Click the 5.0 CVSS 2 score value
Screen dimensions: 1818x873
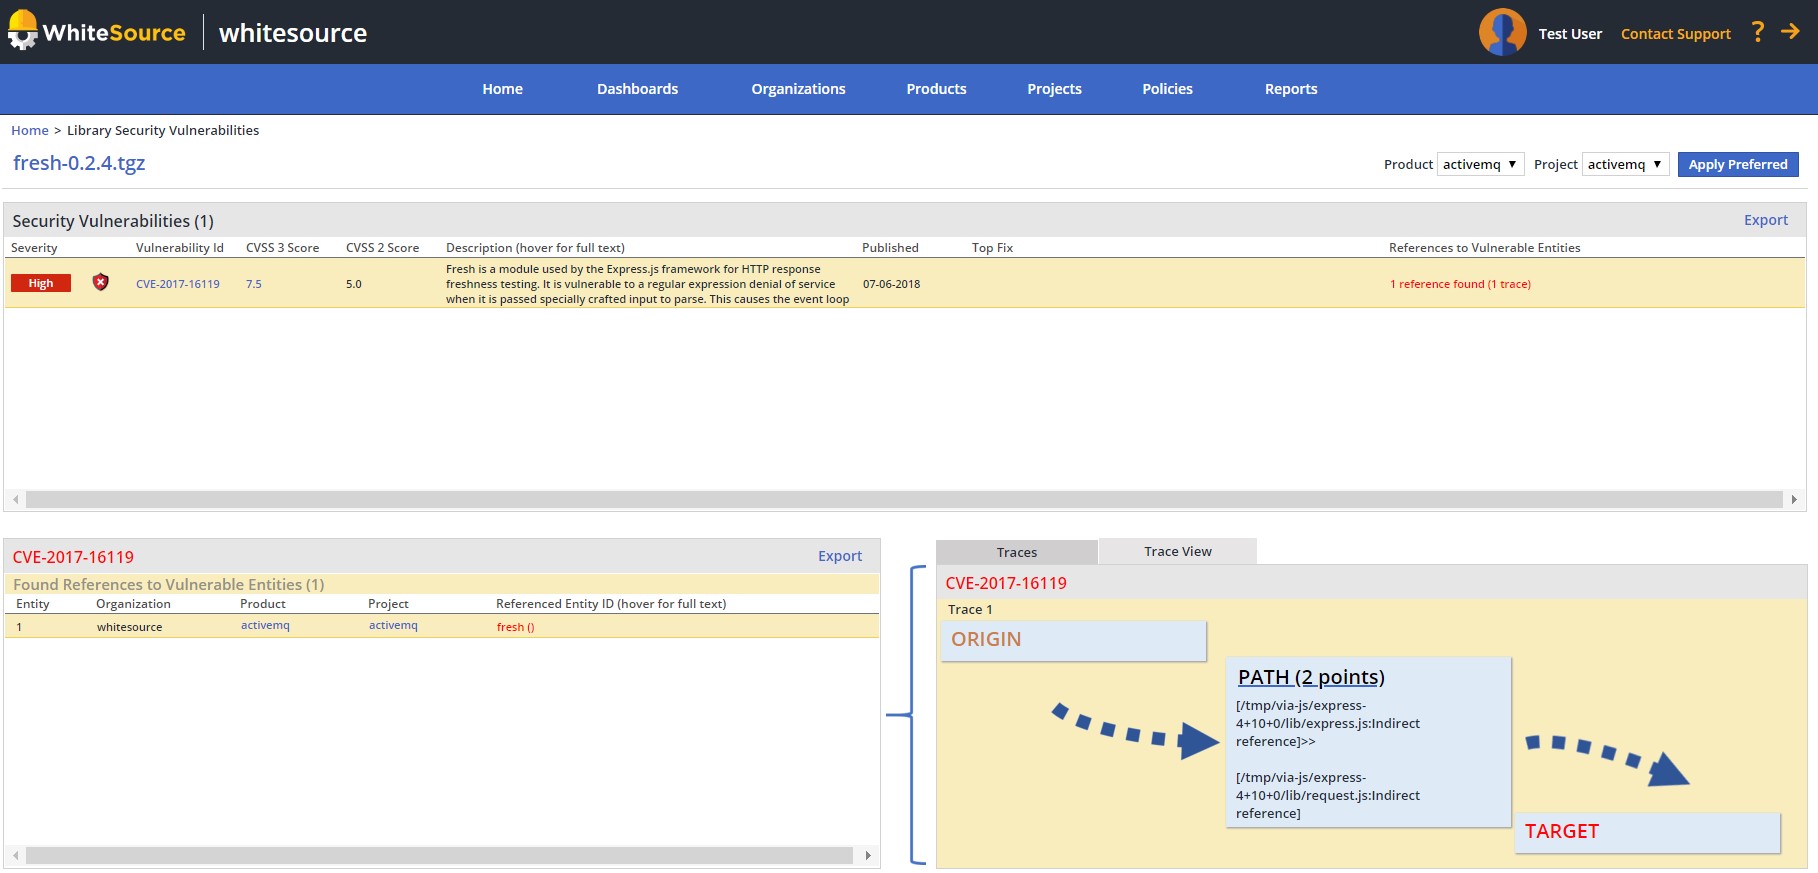coord(354,284)
